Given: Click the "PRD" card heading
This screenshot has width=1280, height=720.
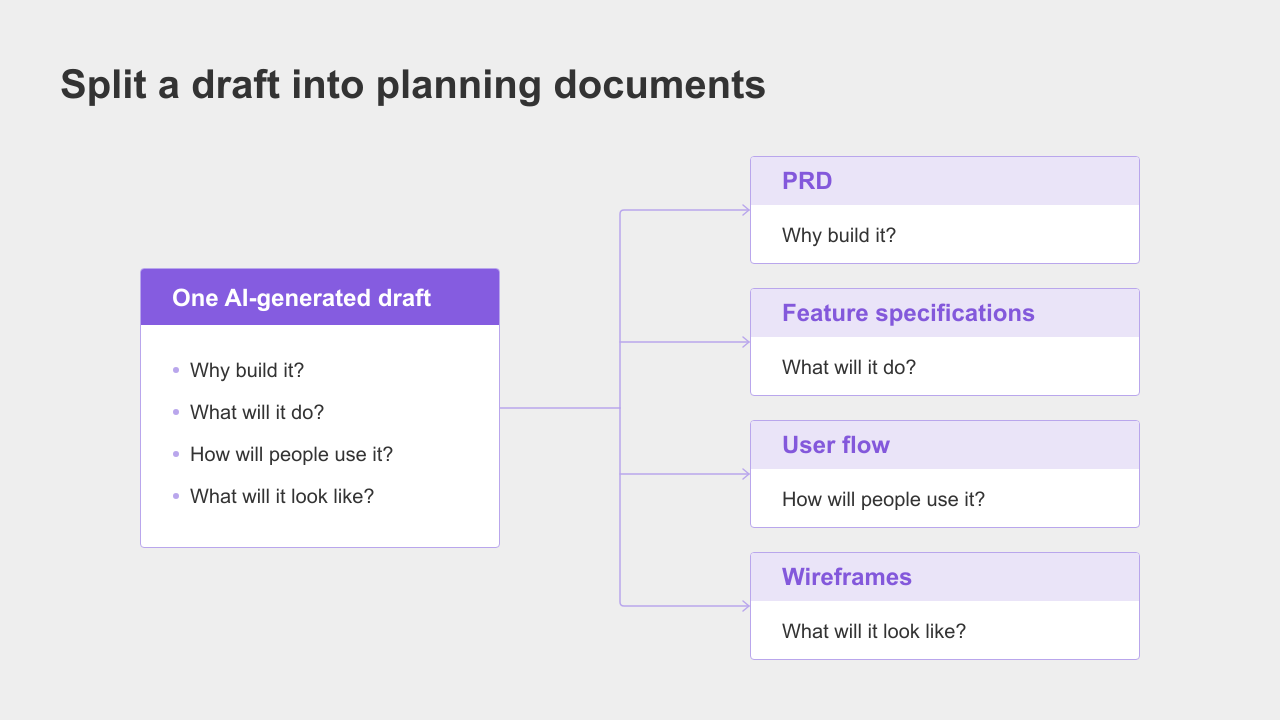Looking at the screenshot, I should 807,181.
